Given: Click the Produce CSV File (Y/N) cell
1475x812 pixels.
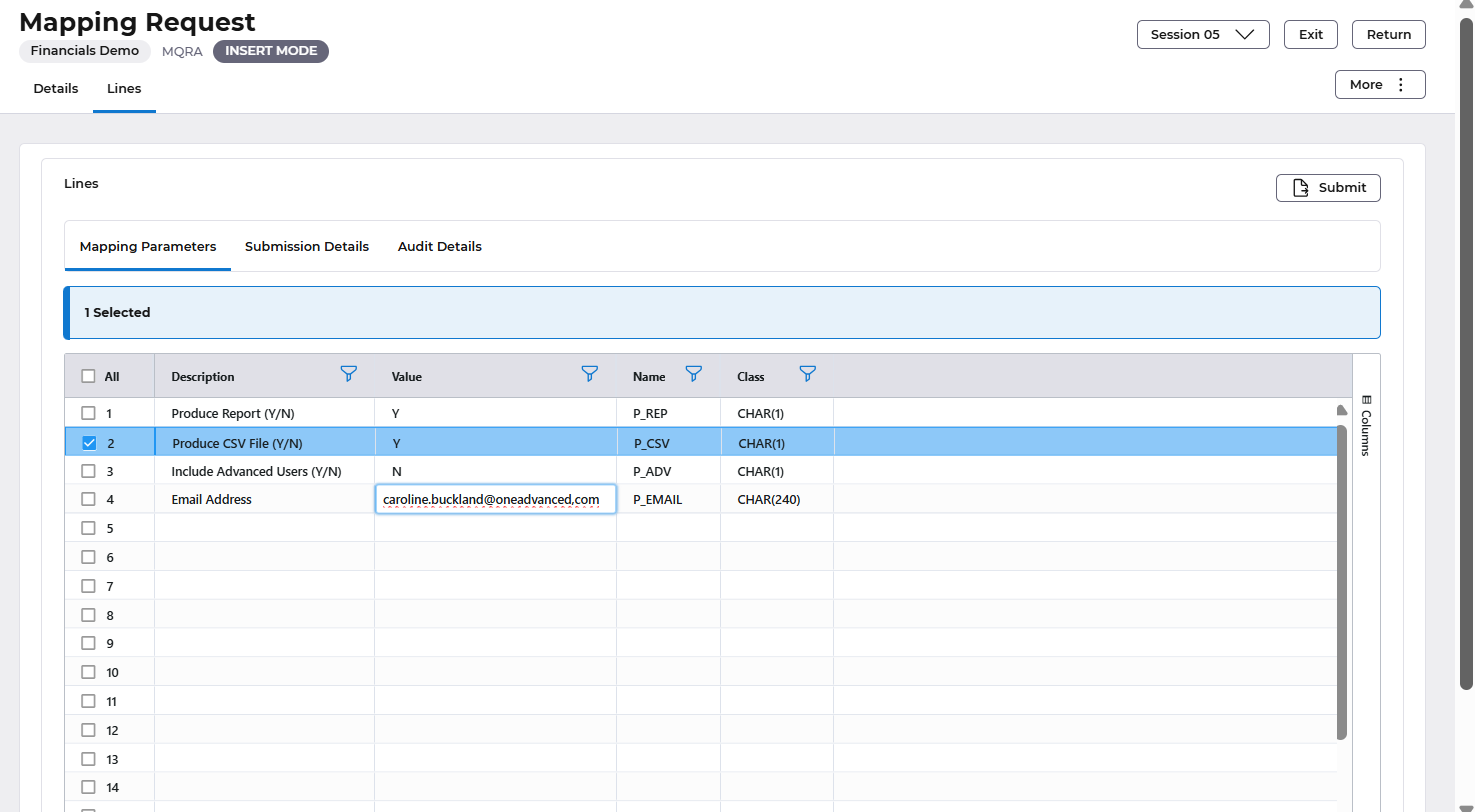Looking at the screenshot, I should point(265,442).
